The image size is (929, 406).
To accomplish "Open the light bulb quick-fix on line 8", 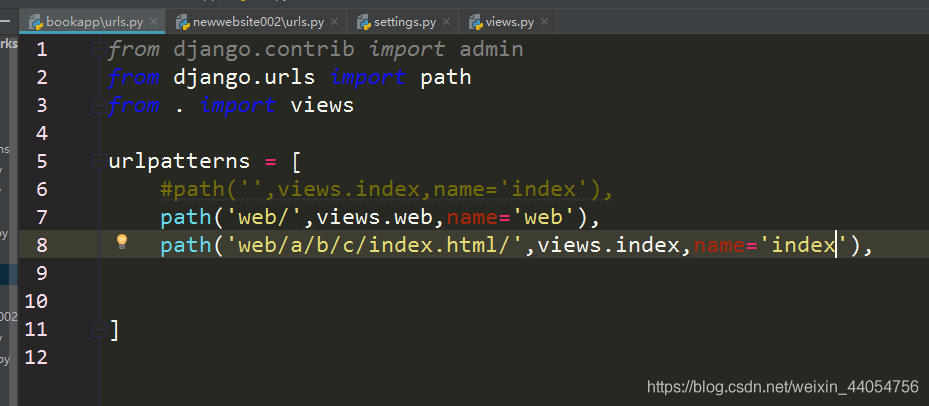I will click(x=121, y=241).
